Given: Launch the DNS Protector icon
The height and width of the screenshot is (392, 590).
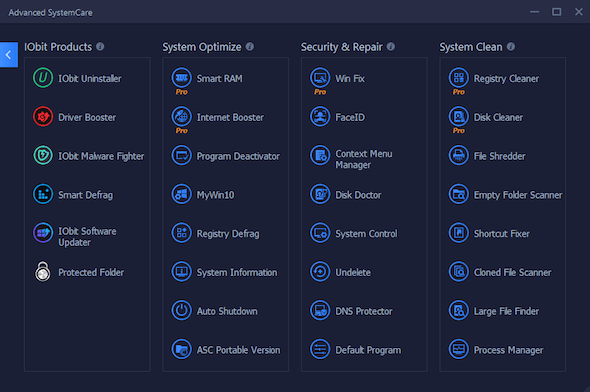Looking at the screenshot, I should [320, 310].
